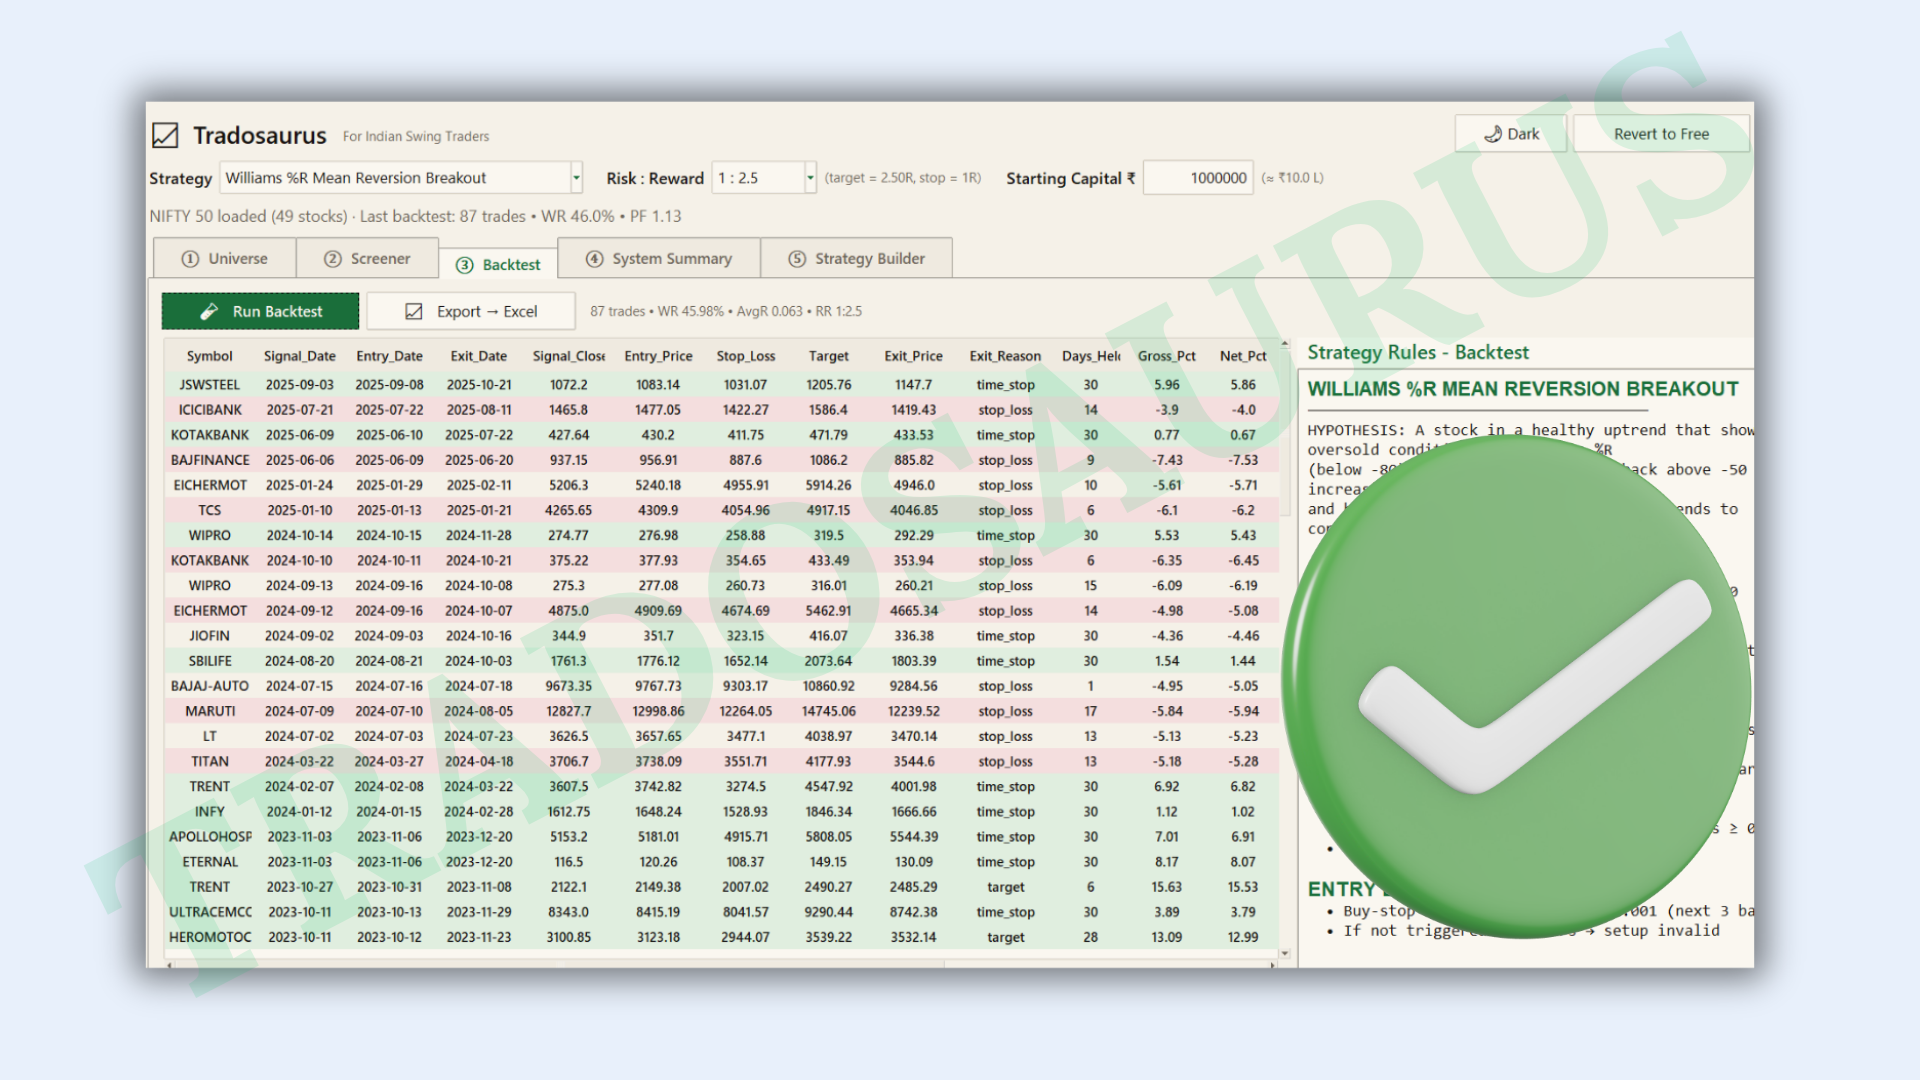The image size is (1920, 1080).
Task: Sort by Stop_Loss column header
Action: 745,356
